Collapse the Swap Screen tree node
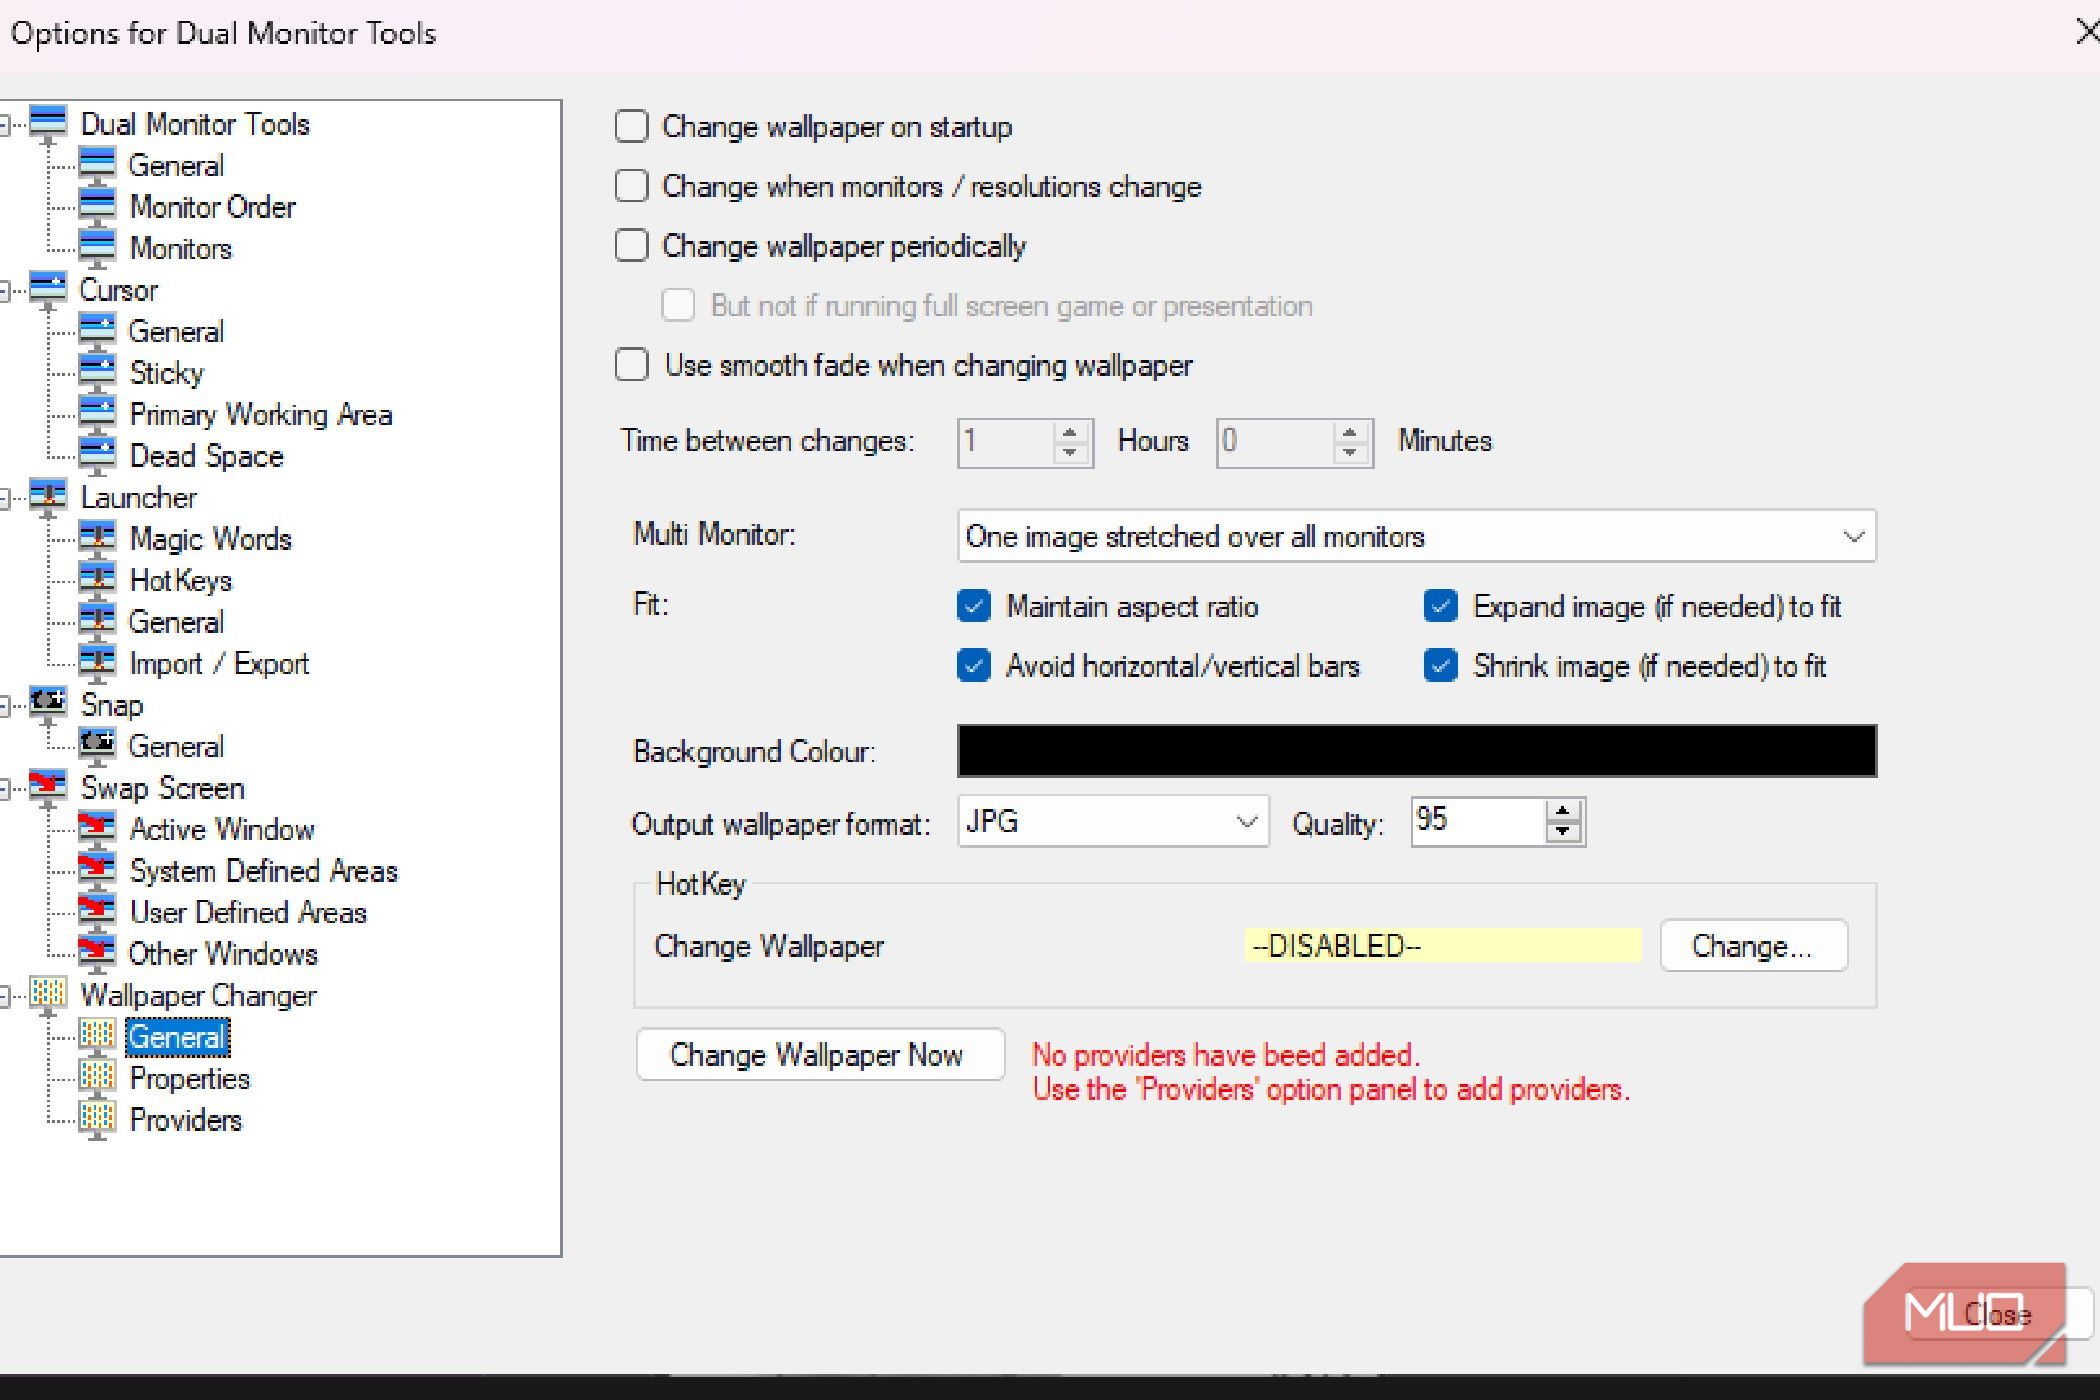Viewport: 2100px width, 1400px height. (5, 789)
